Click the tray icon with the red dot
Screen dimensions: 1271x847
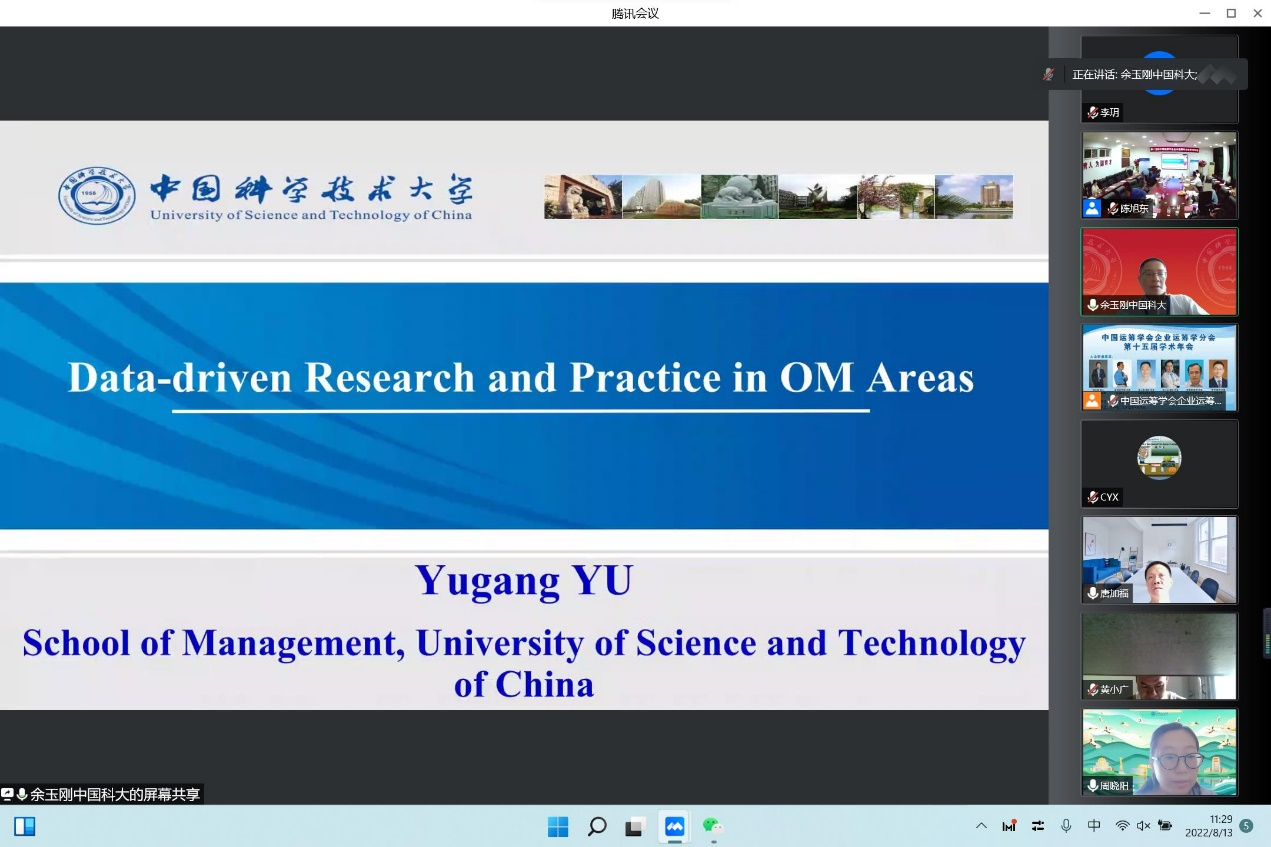[1010, 826]
